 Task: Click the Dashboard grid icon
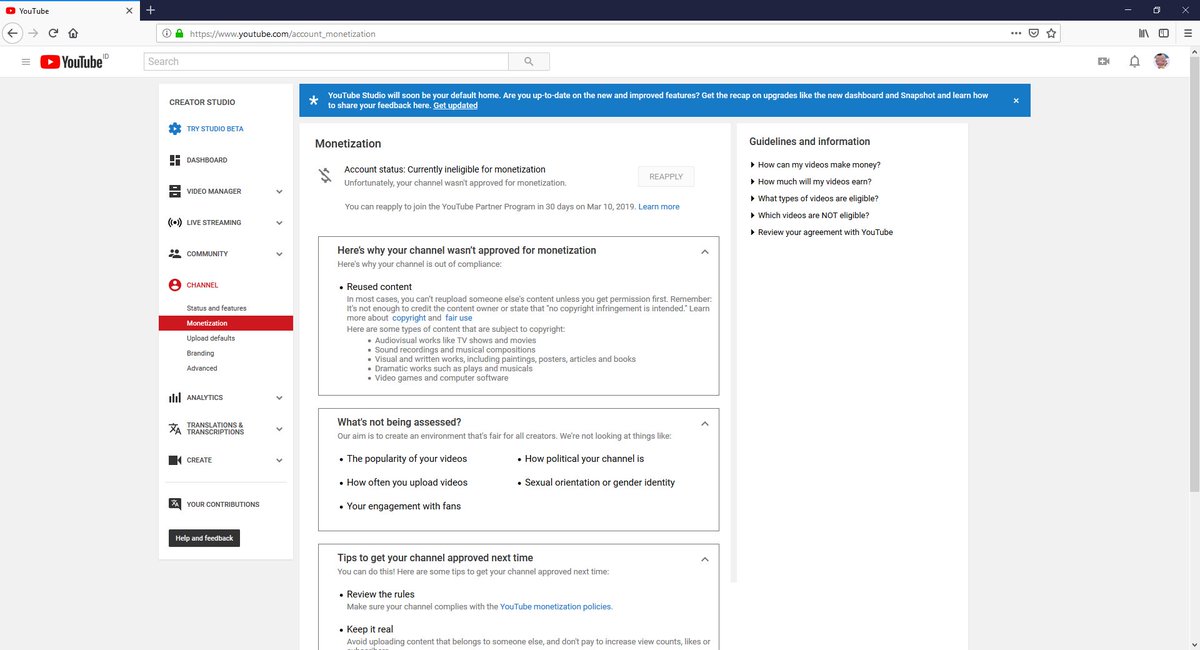click(x=175, y=160)
